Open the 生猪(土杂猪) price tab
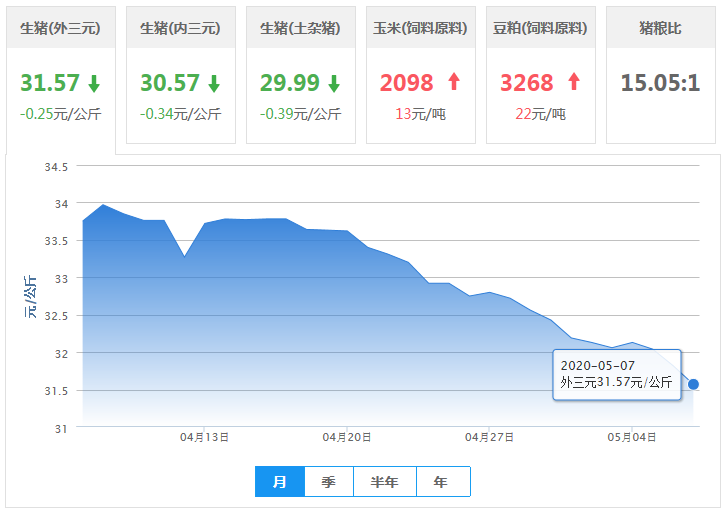725x513 pixels. pos(301,28)
